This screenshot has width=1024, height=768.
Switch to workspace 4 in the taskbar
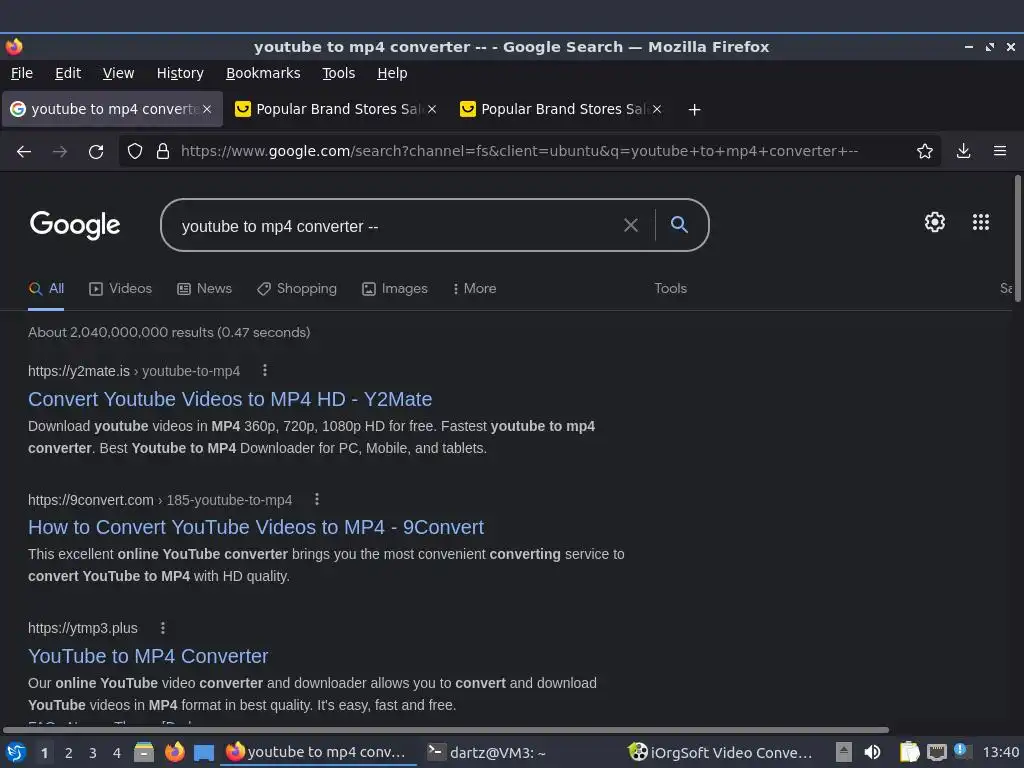coord(117,753)
